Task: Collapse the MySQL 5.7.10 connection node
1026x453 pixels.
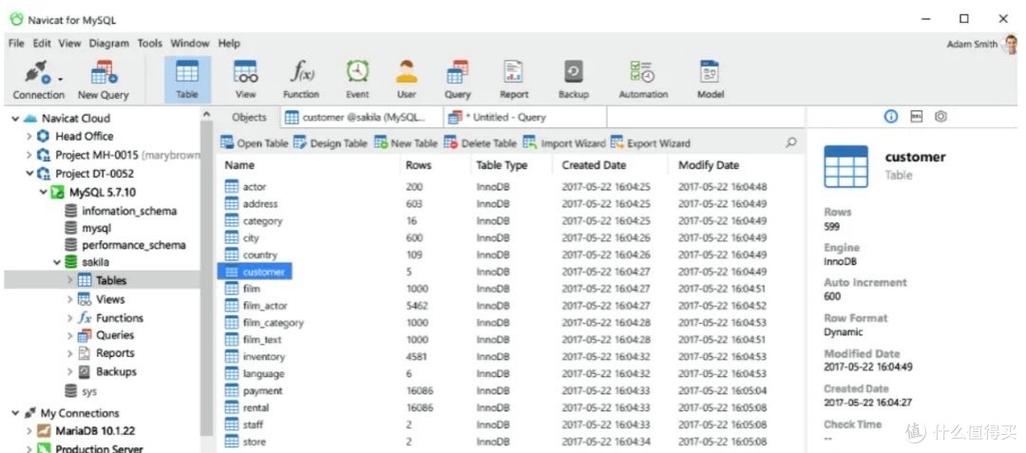Action: click(43, 192)
